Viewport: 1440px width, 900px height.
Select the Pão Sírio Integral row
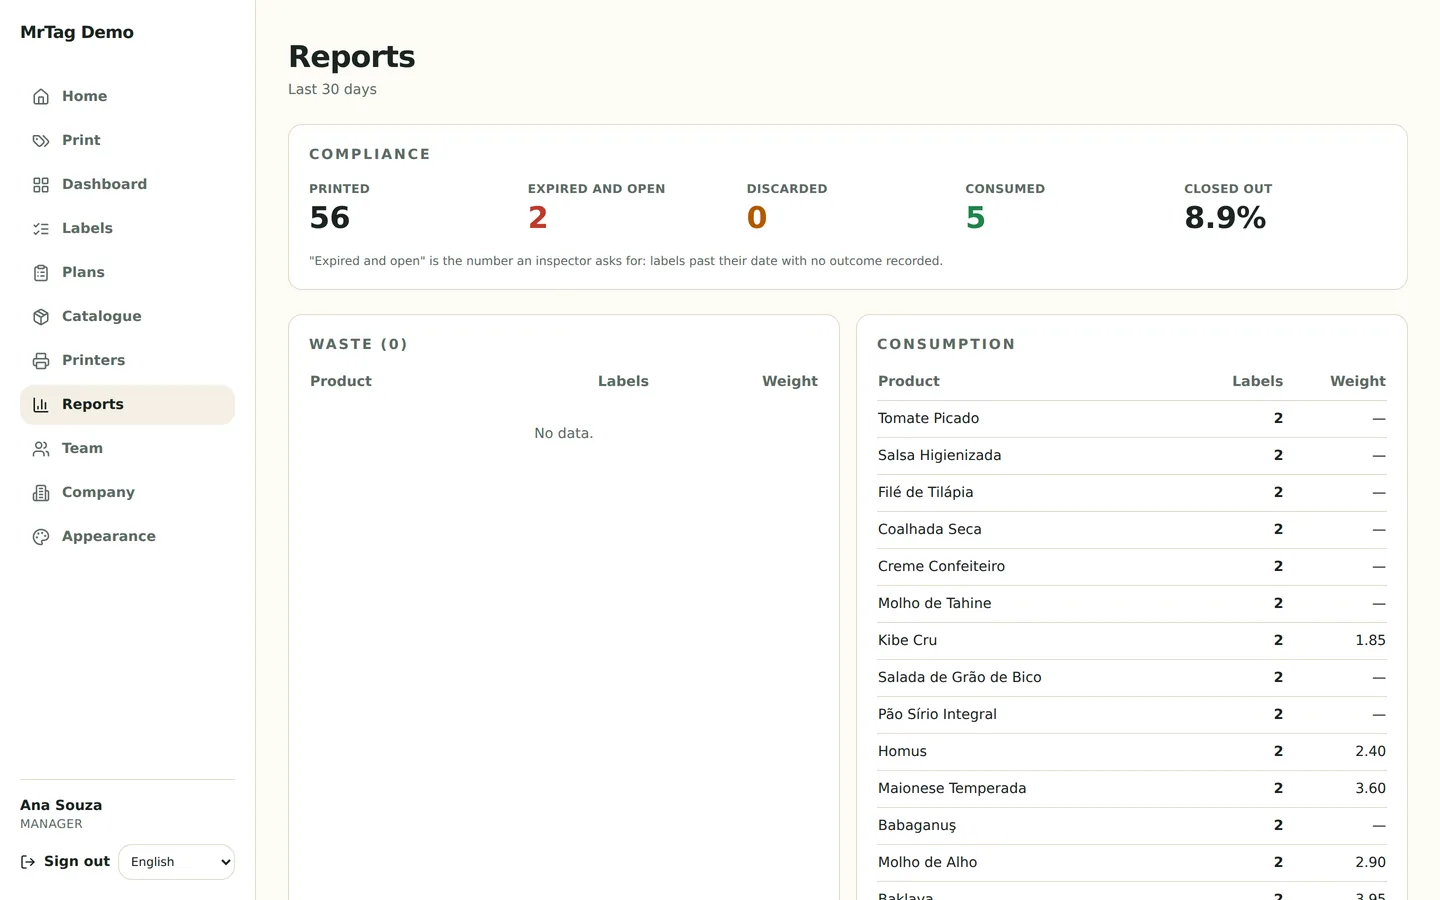pyautogui.click(x=1132, y=714)
